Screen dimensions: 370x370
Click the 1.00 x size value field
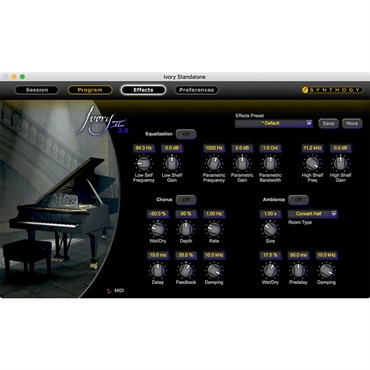pyautogui.click(x=270, y=214)
